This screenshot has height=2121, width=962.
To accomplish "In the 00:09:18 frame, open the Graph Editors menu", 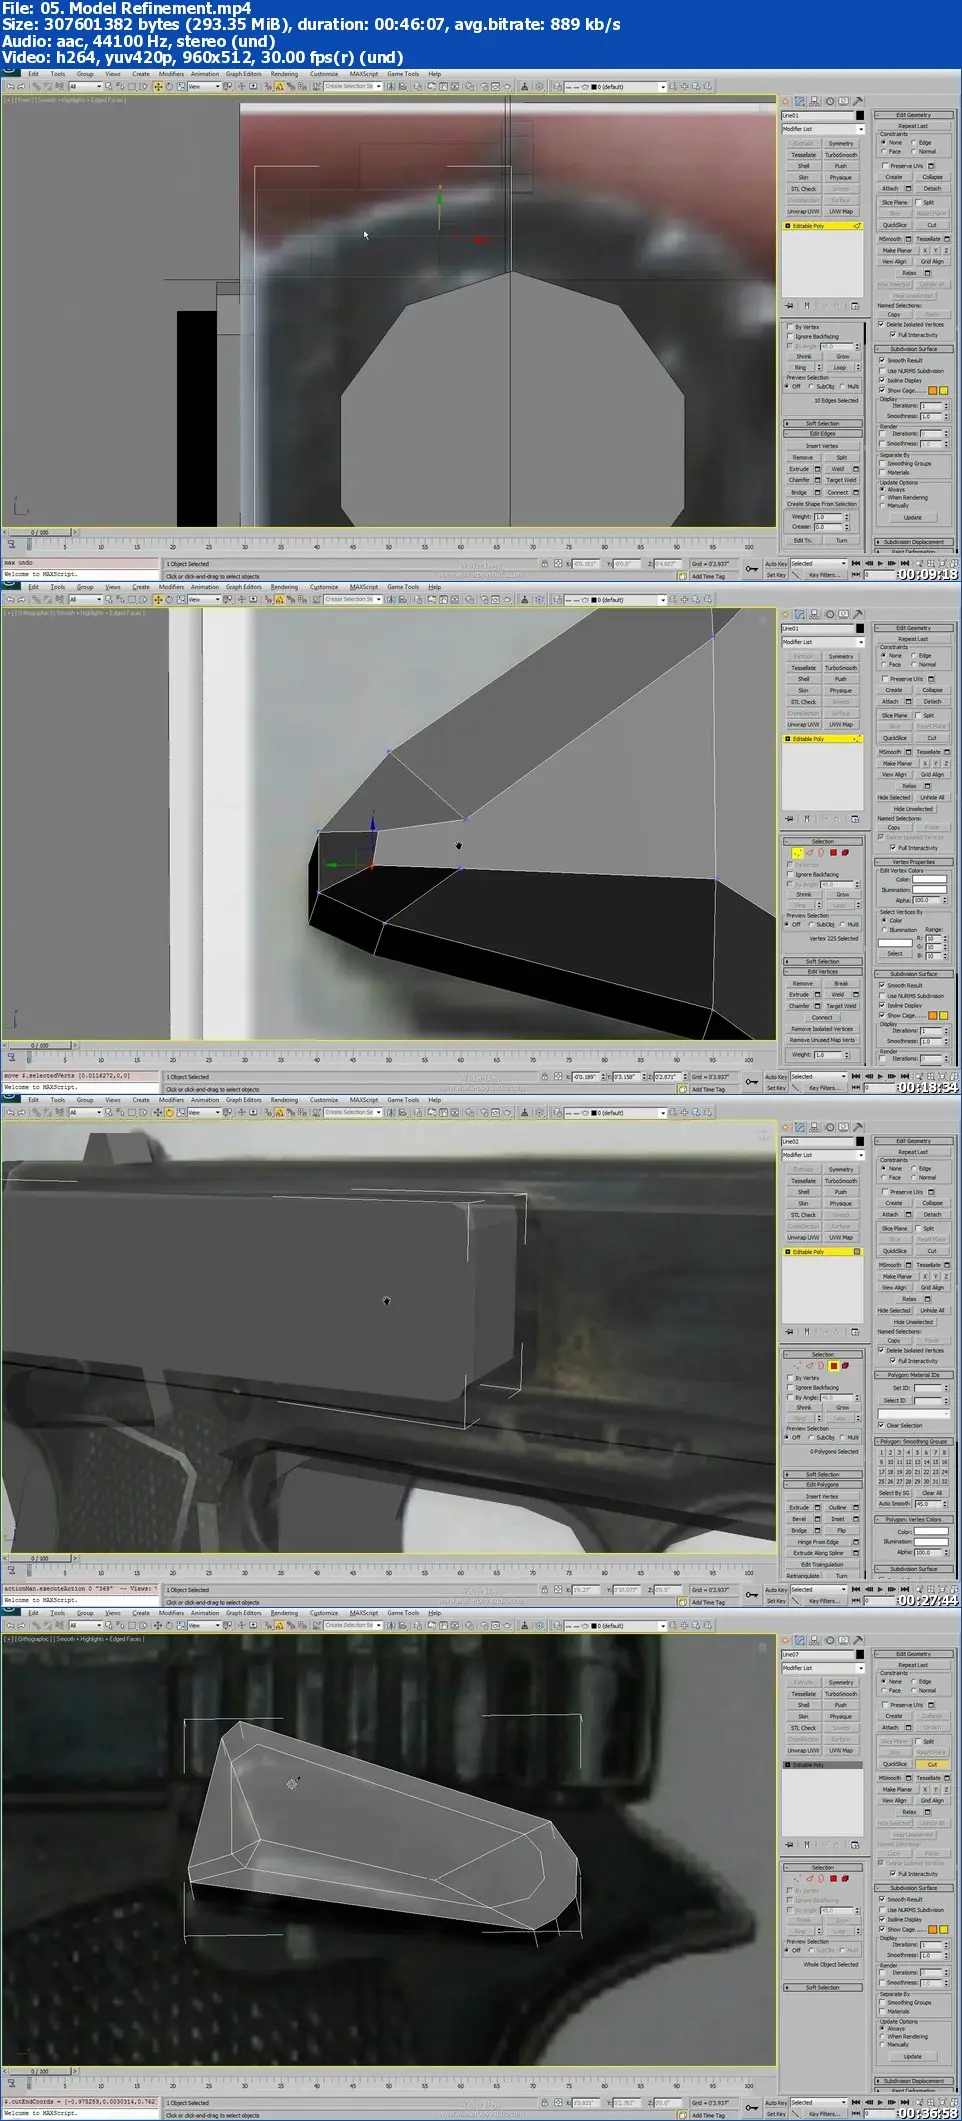I will tap(243, 74).
